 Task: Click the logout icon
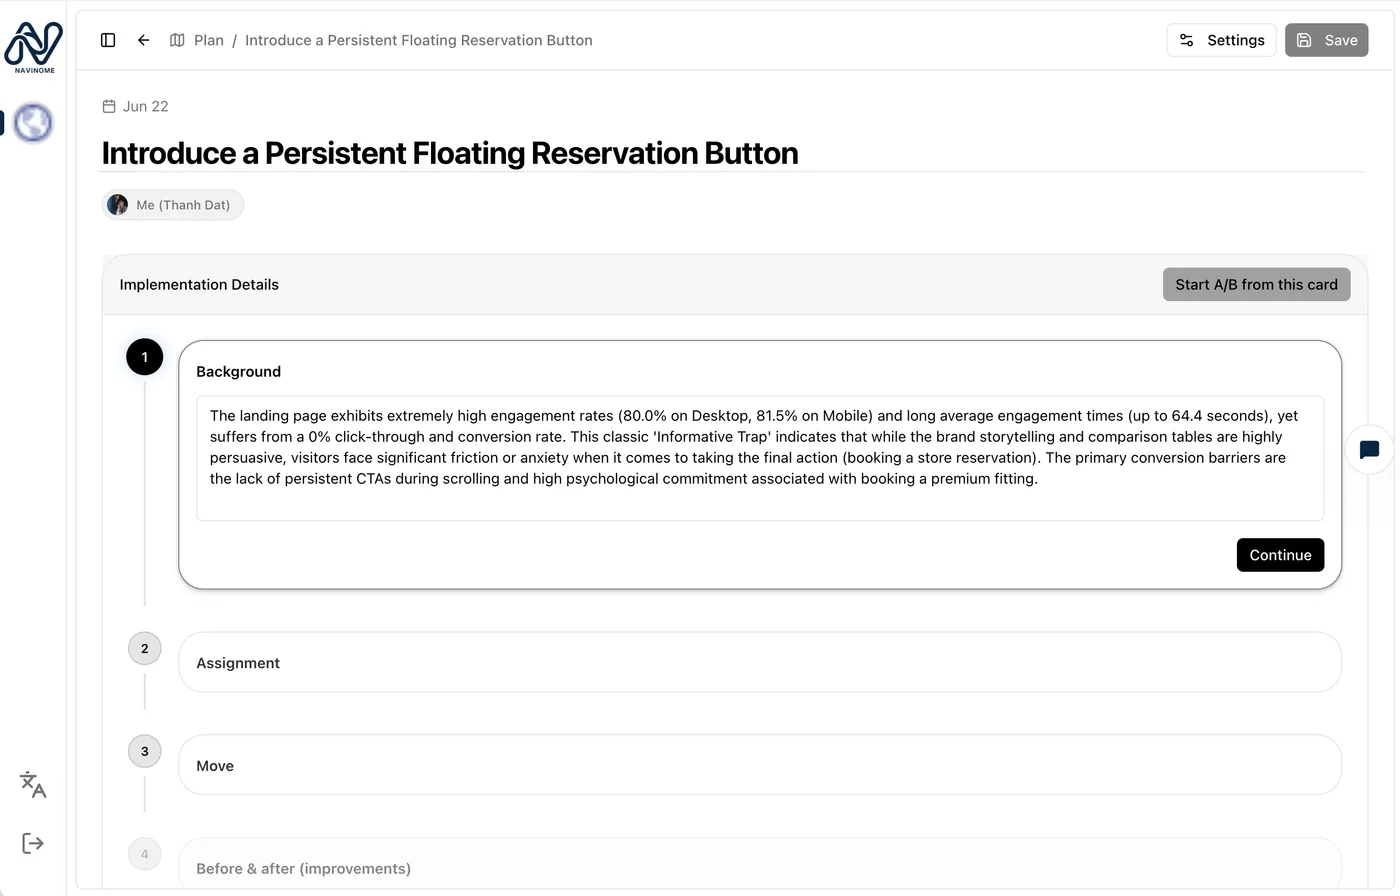pos(33,843)
